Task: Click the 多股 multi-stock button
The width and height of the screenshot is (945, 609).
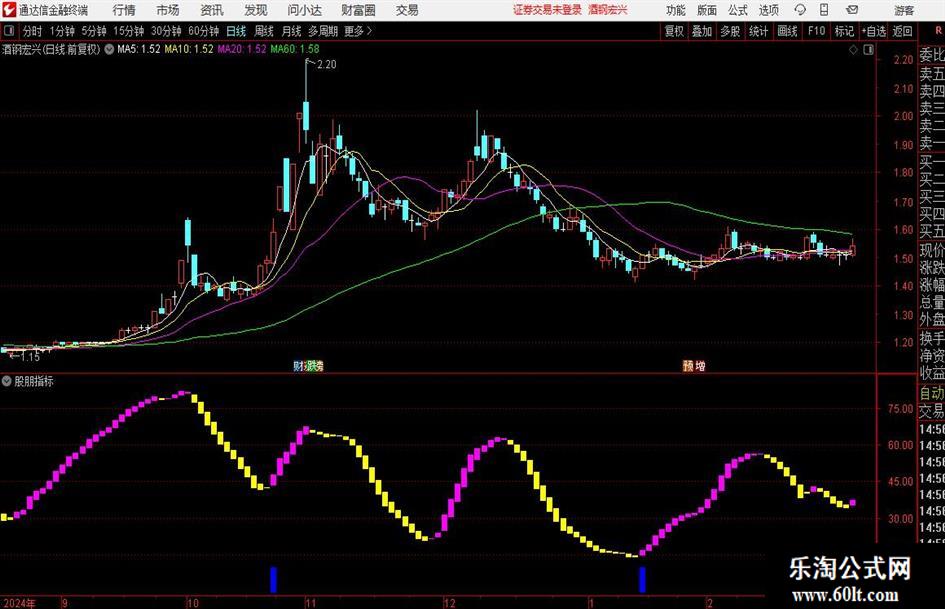Action: 730,31
